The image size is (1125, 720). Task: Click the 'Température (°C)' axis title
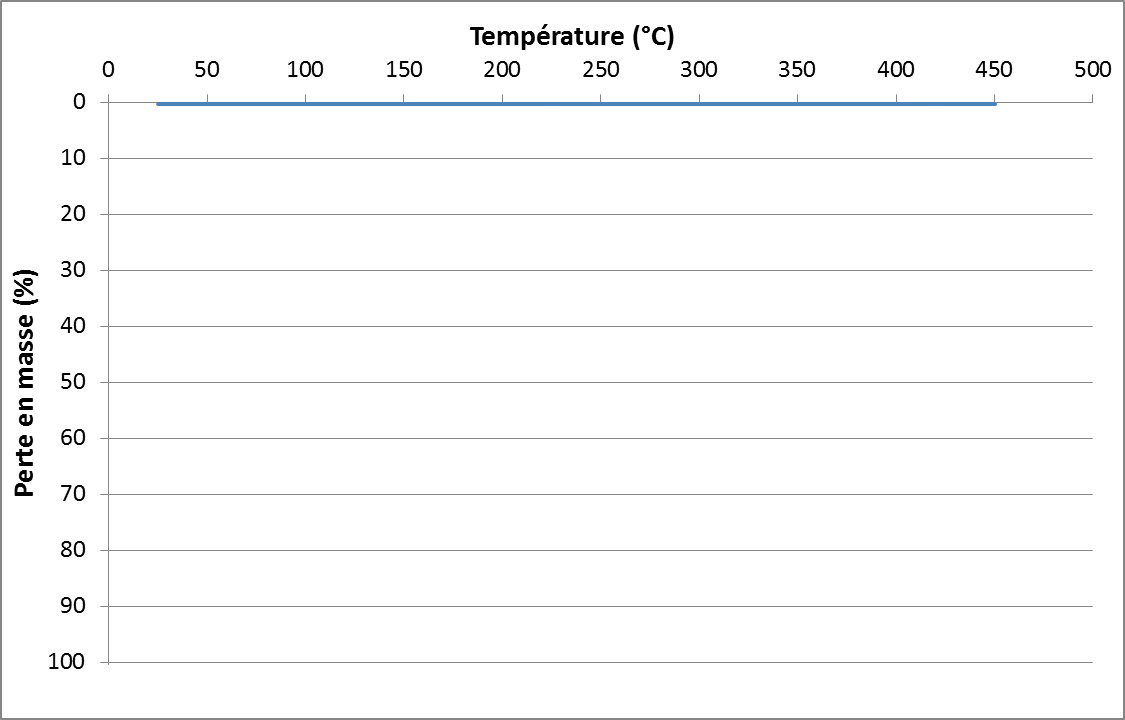[x=572, y=38]
